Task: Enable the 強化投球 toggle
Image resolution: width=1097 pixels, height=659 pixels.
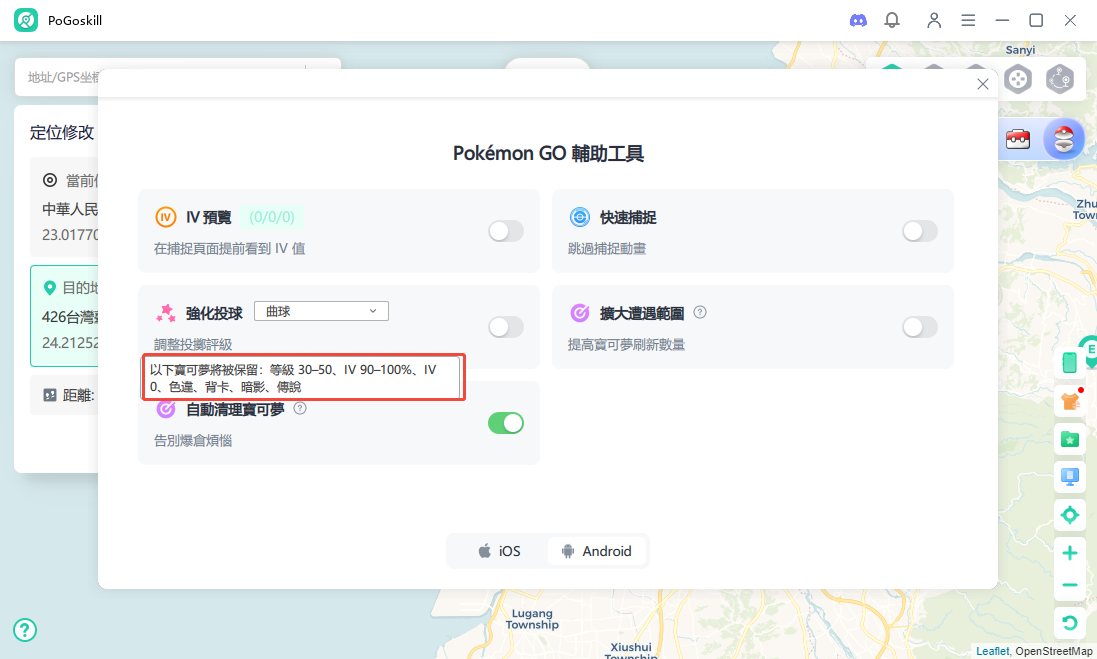Action: (x=506, y=327)
